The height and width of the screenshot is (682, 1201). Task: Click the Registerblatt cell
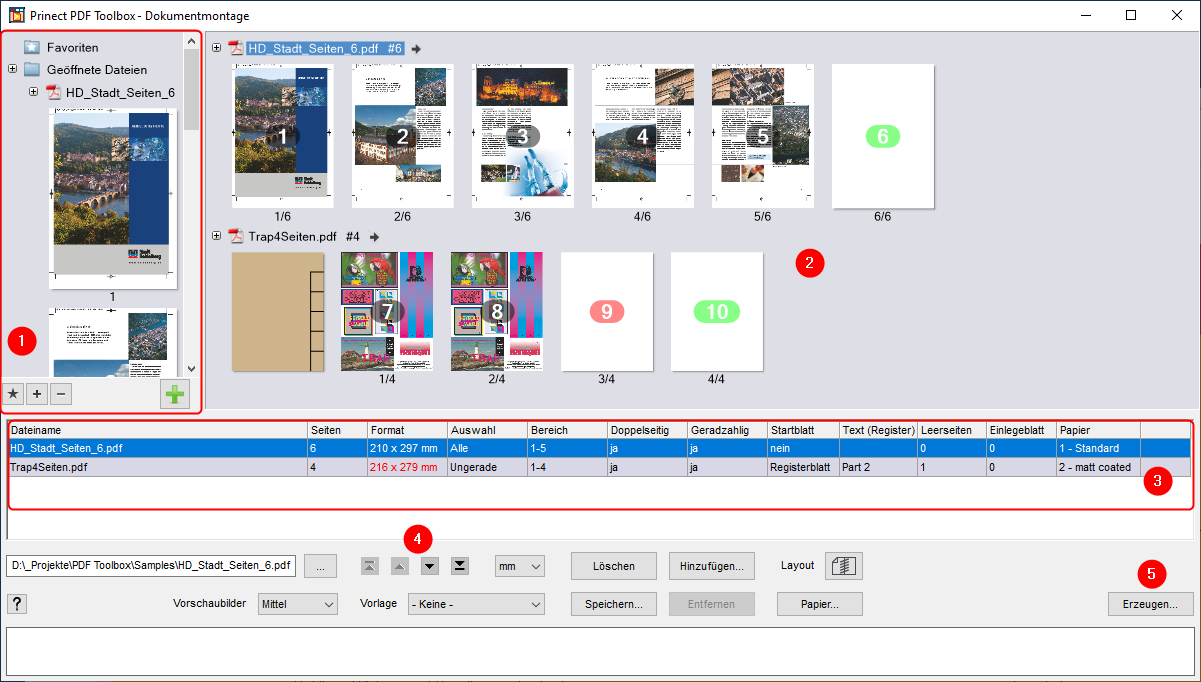804,467
